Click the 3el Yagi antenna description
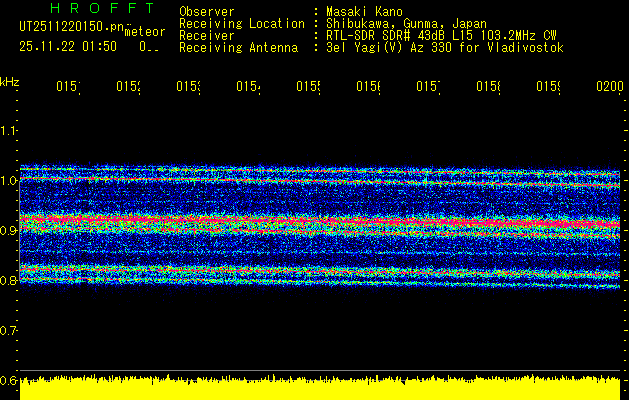The image size is (629, 400). click(445, 47)
